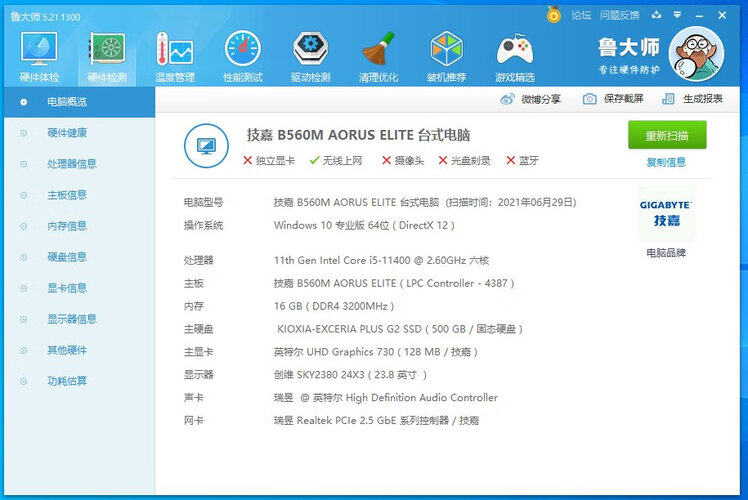Select 硬盘信息 in the sidebar

click(79, 257)
